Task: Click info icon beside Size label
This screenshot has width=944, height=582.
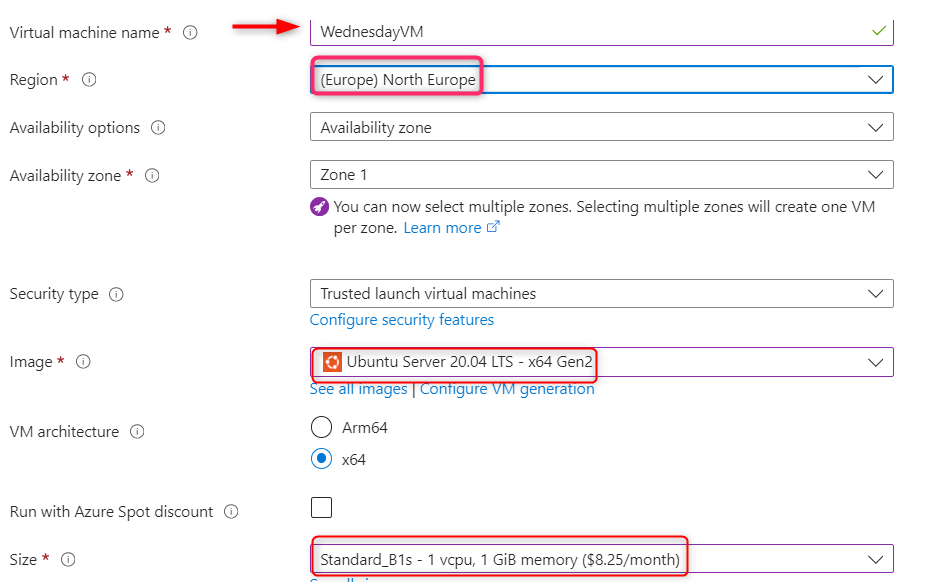Action: click(69, 560)
